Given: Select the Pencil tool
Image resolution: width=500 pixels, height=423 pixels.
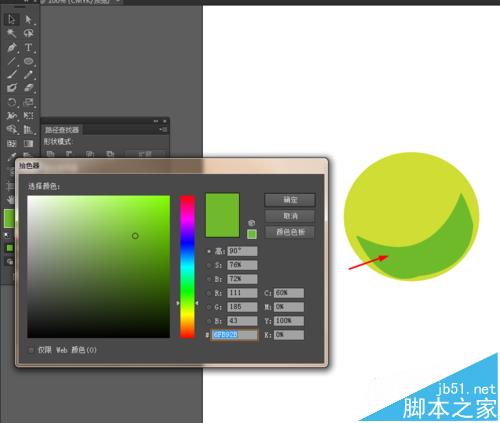Looking at the screenshot, I should tap(28, 74).
